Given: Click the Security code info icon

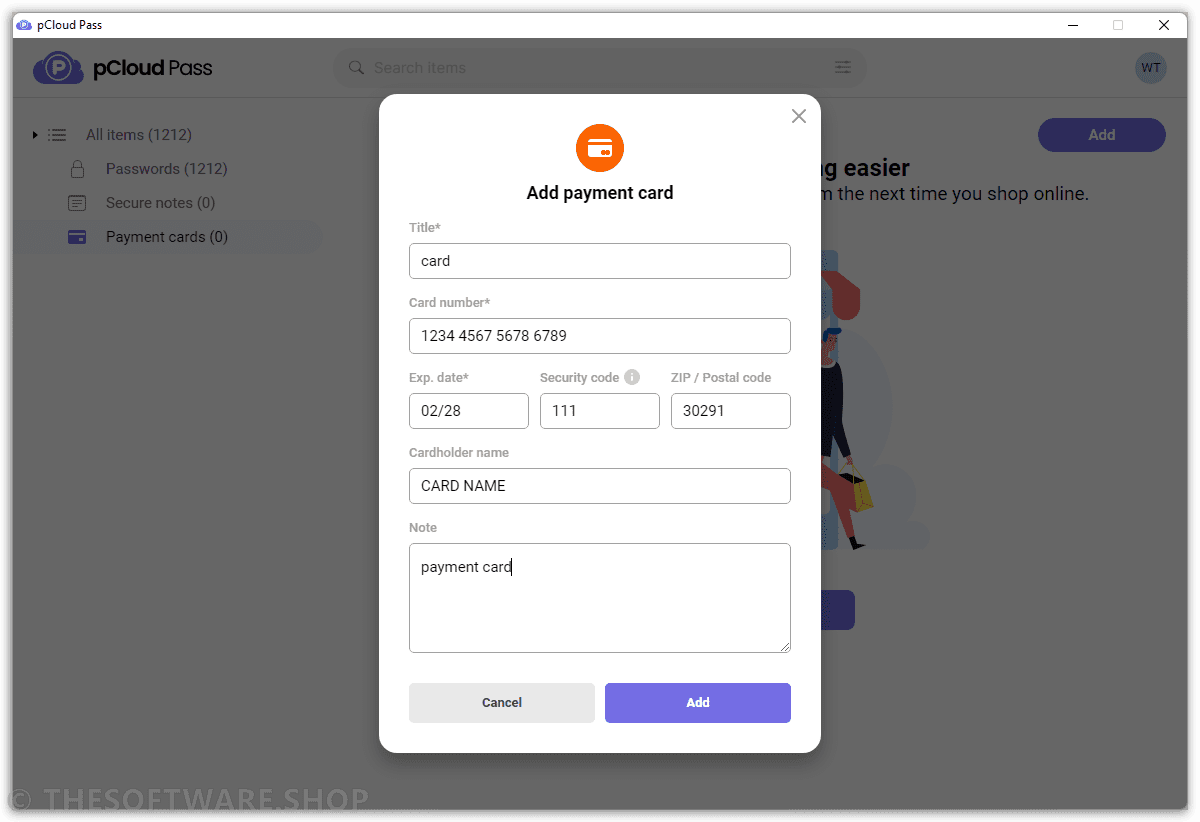Looking at the screenshot, I should pyautogui.click(x=632, y=377).
